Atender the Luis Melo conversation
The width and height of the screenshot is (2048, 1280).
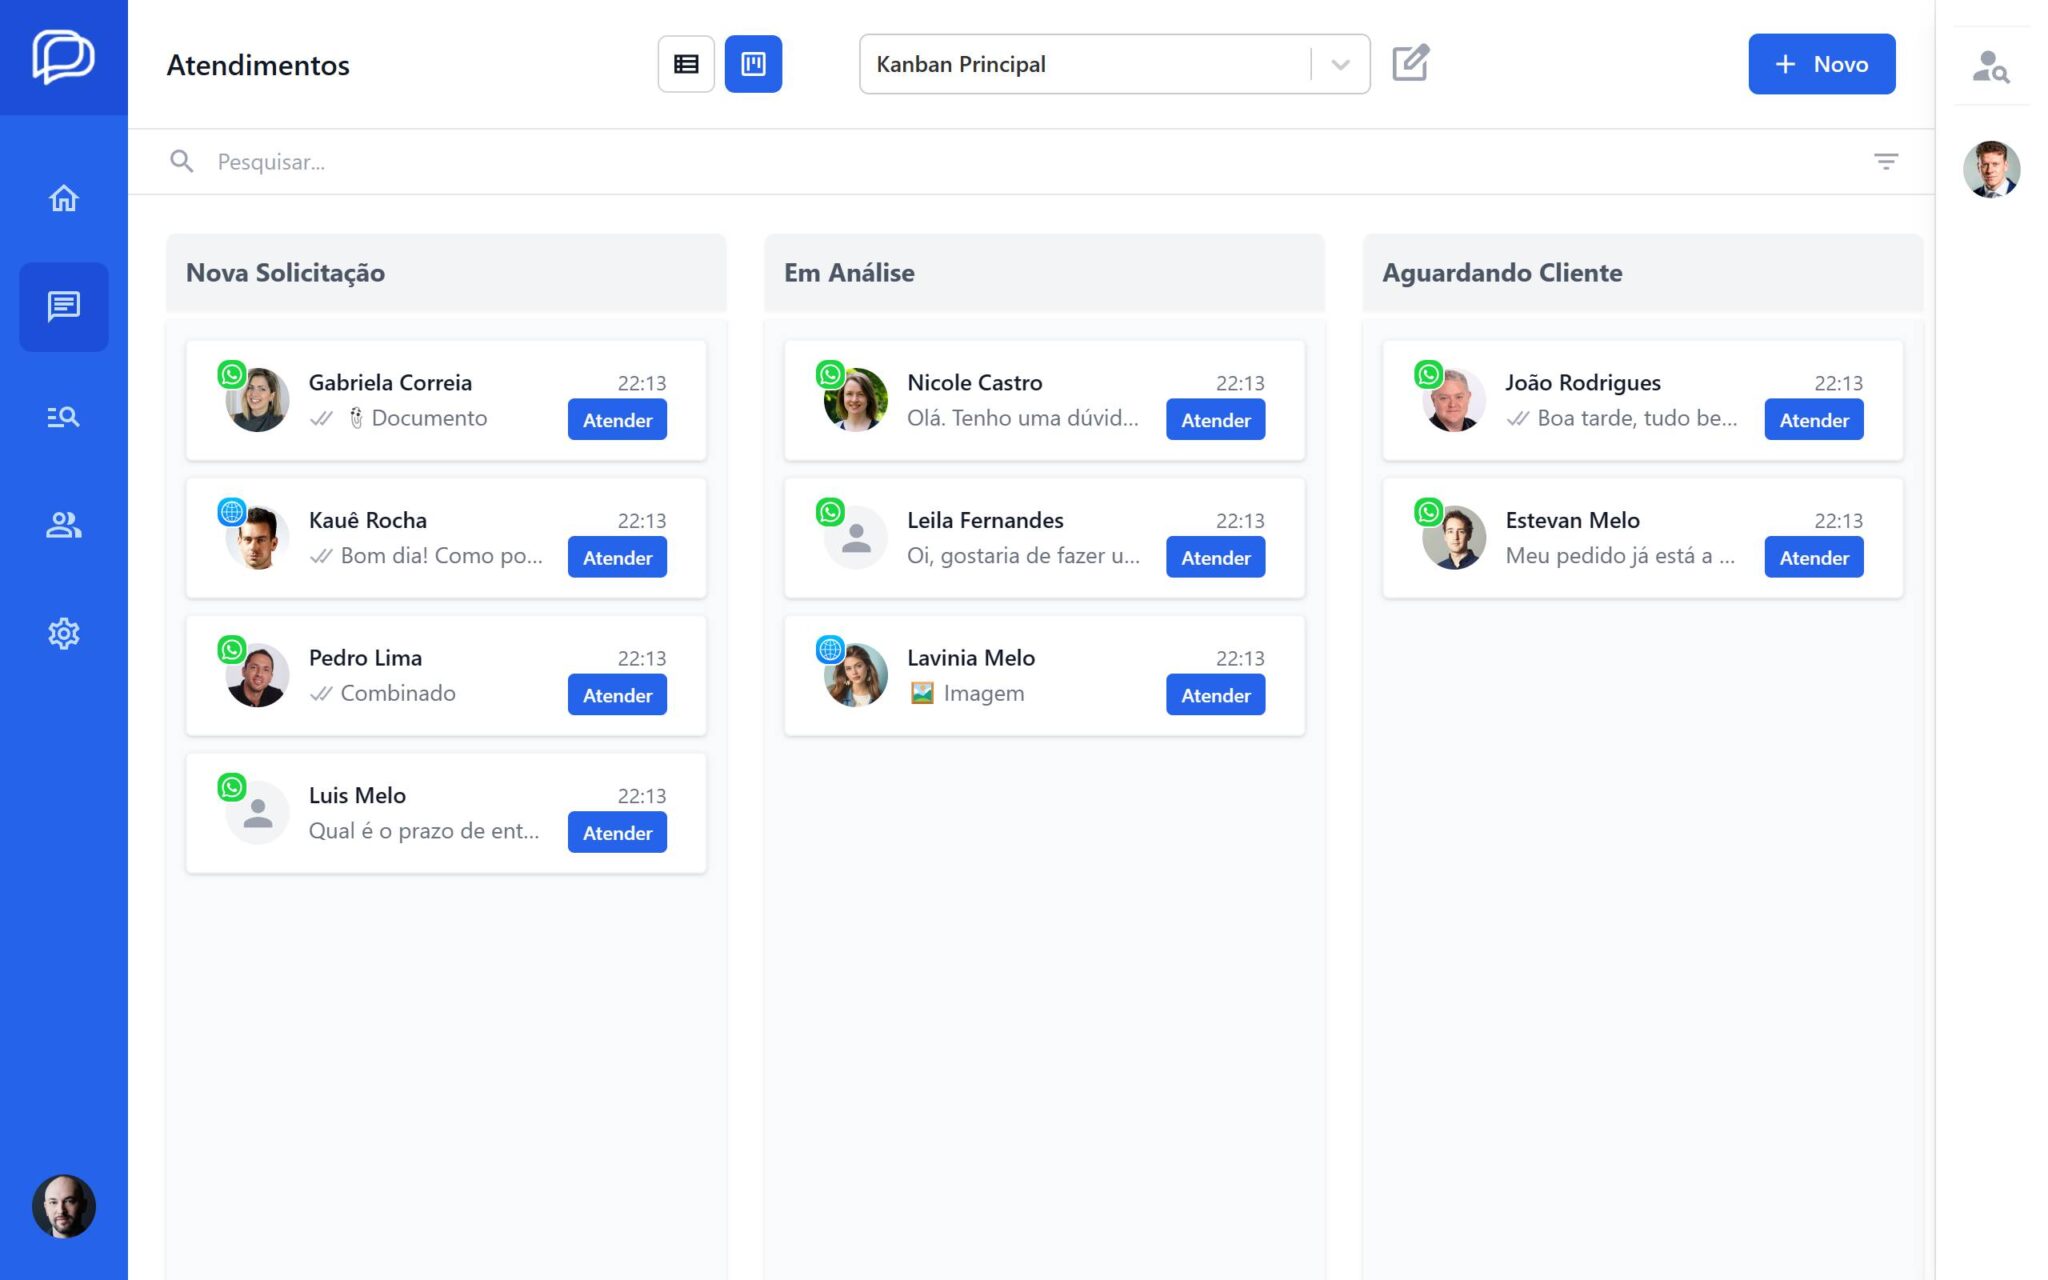click(617, 831)
